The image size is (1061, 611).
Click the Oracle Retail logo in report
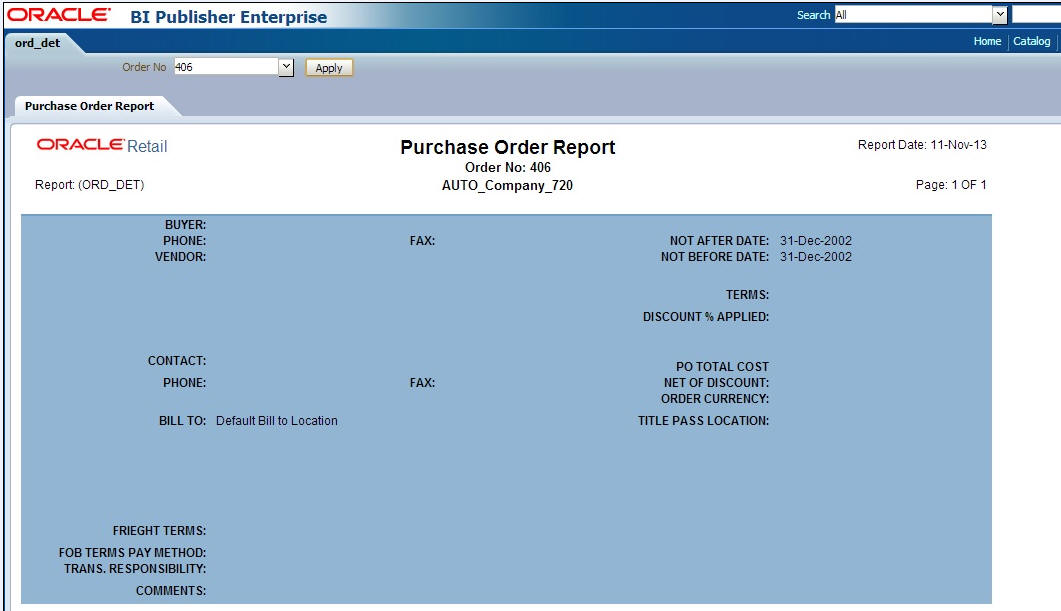(x=101, y=145)
